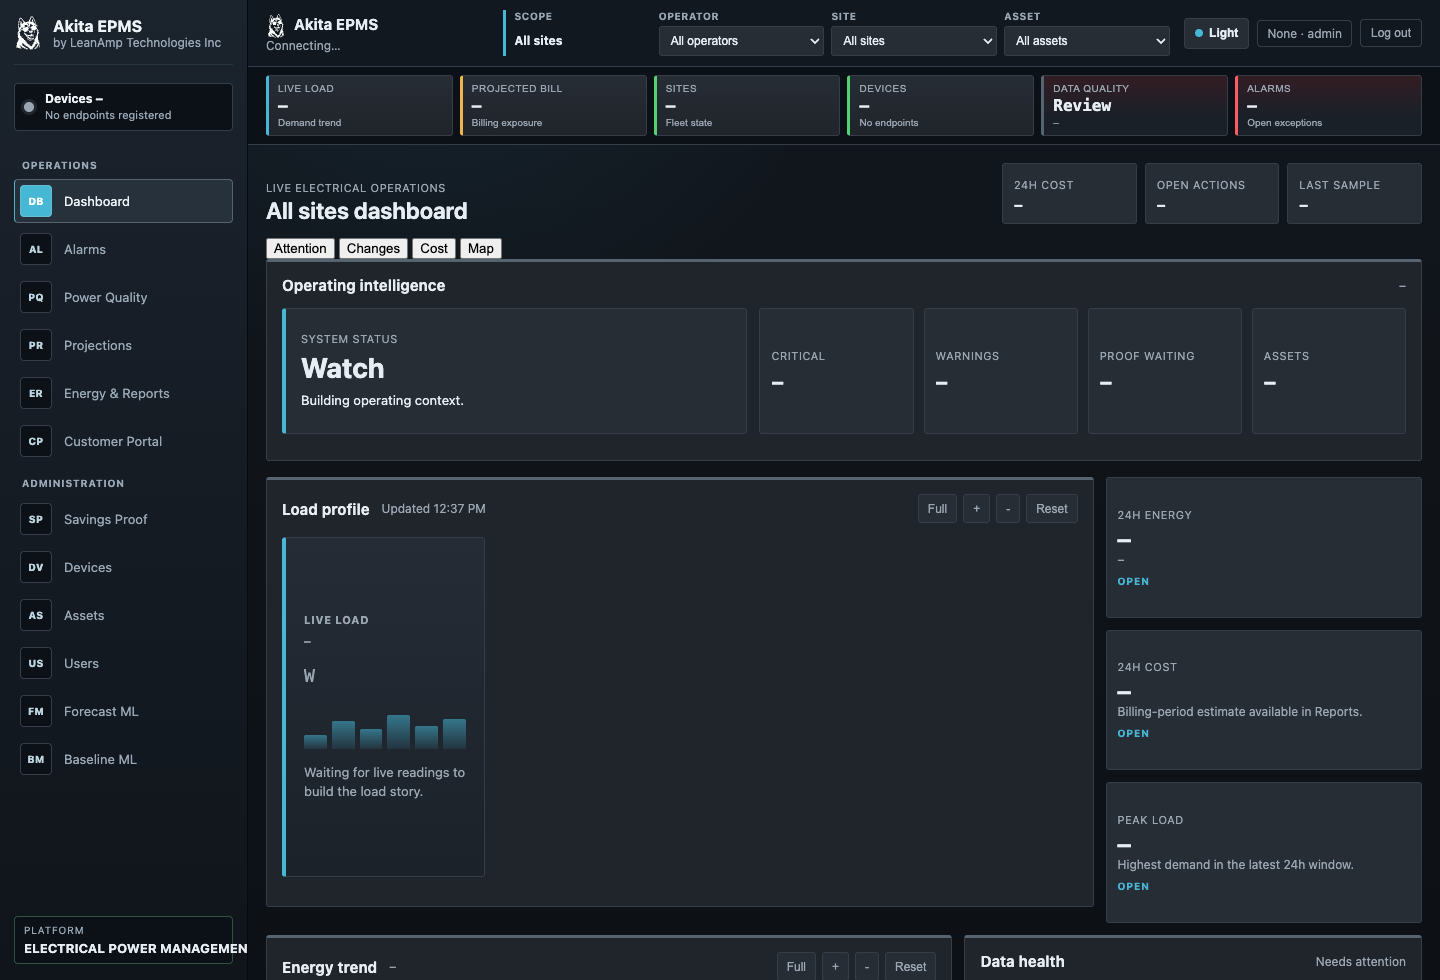The width and height of the screenshot is (1440, 980).
Task: Click the Akita dog logo in the sidebar
Action: coord(29,33)
